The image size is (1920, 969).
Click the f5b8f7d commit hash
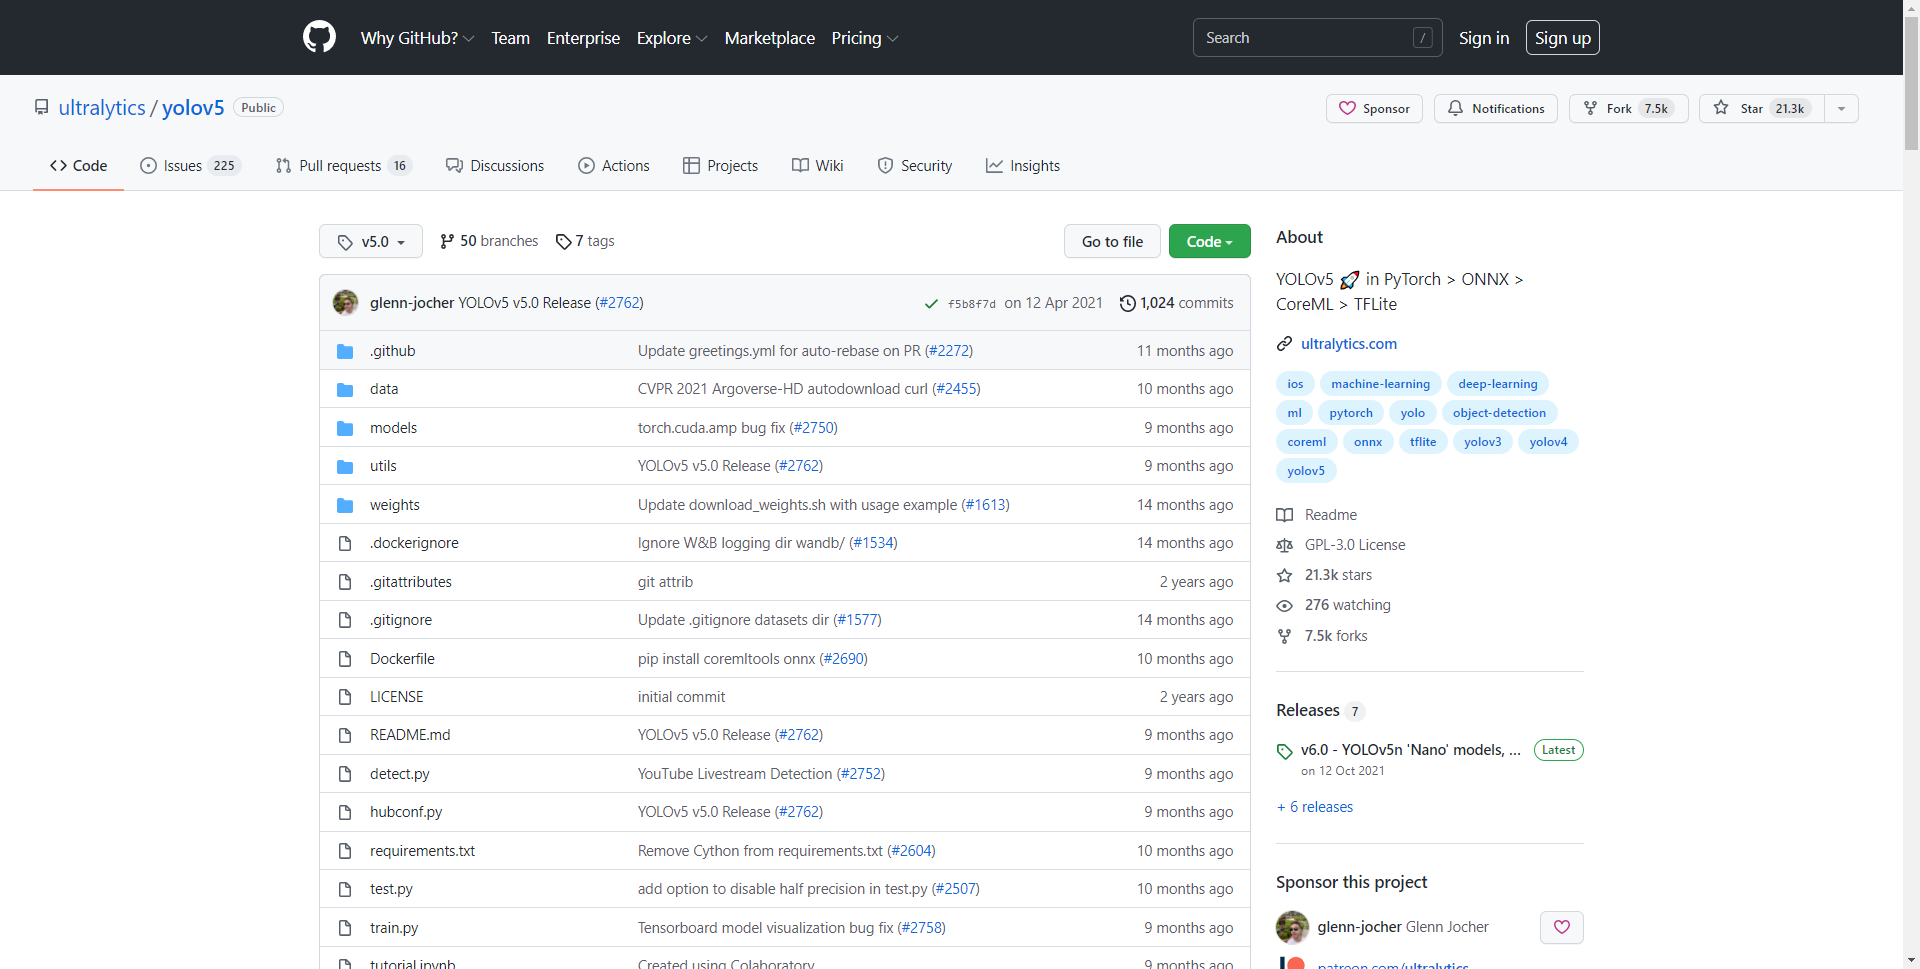coord(971,304)
